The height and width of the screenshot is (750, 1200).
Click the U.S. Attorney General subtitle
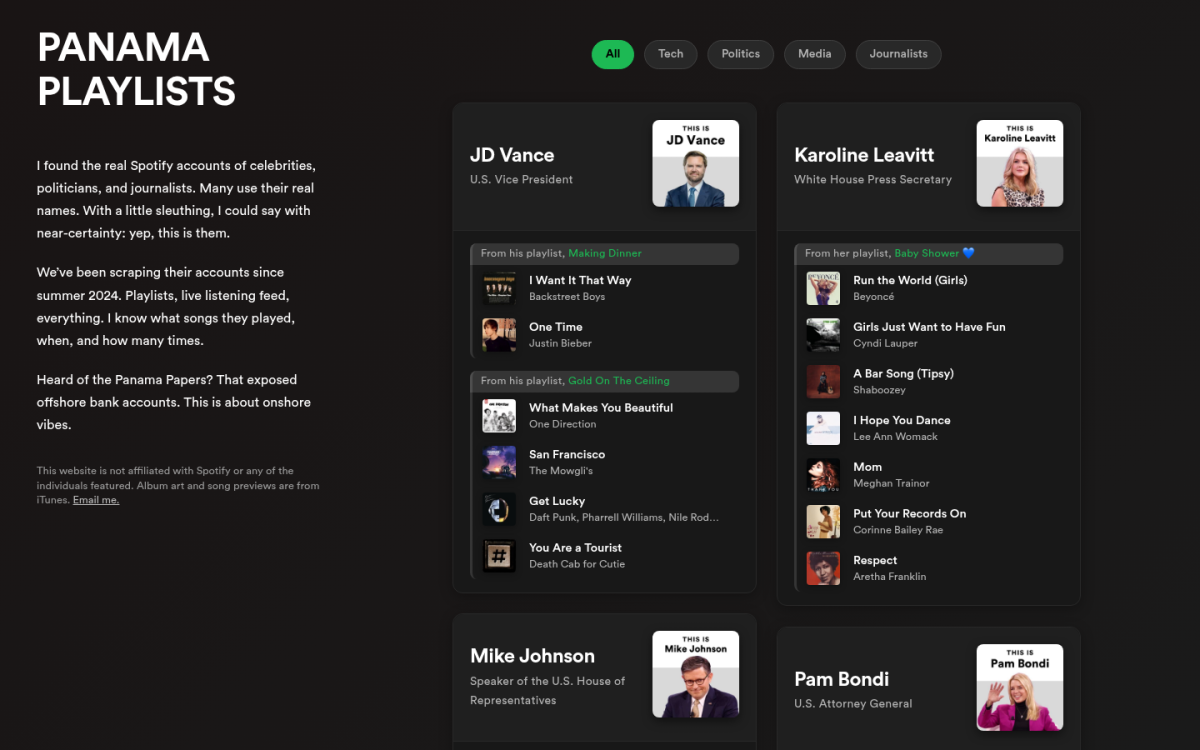[853, 704]
